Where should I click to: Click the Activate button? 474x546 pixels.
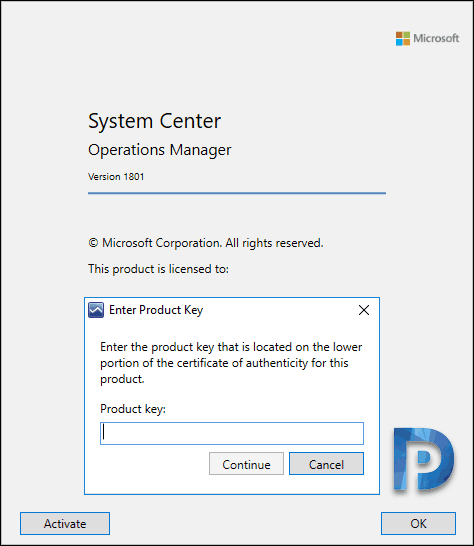[x=65, y=523]
